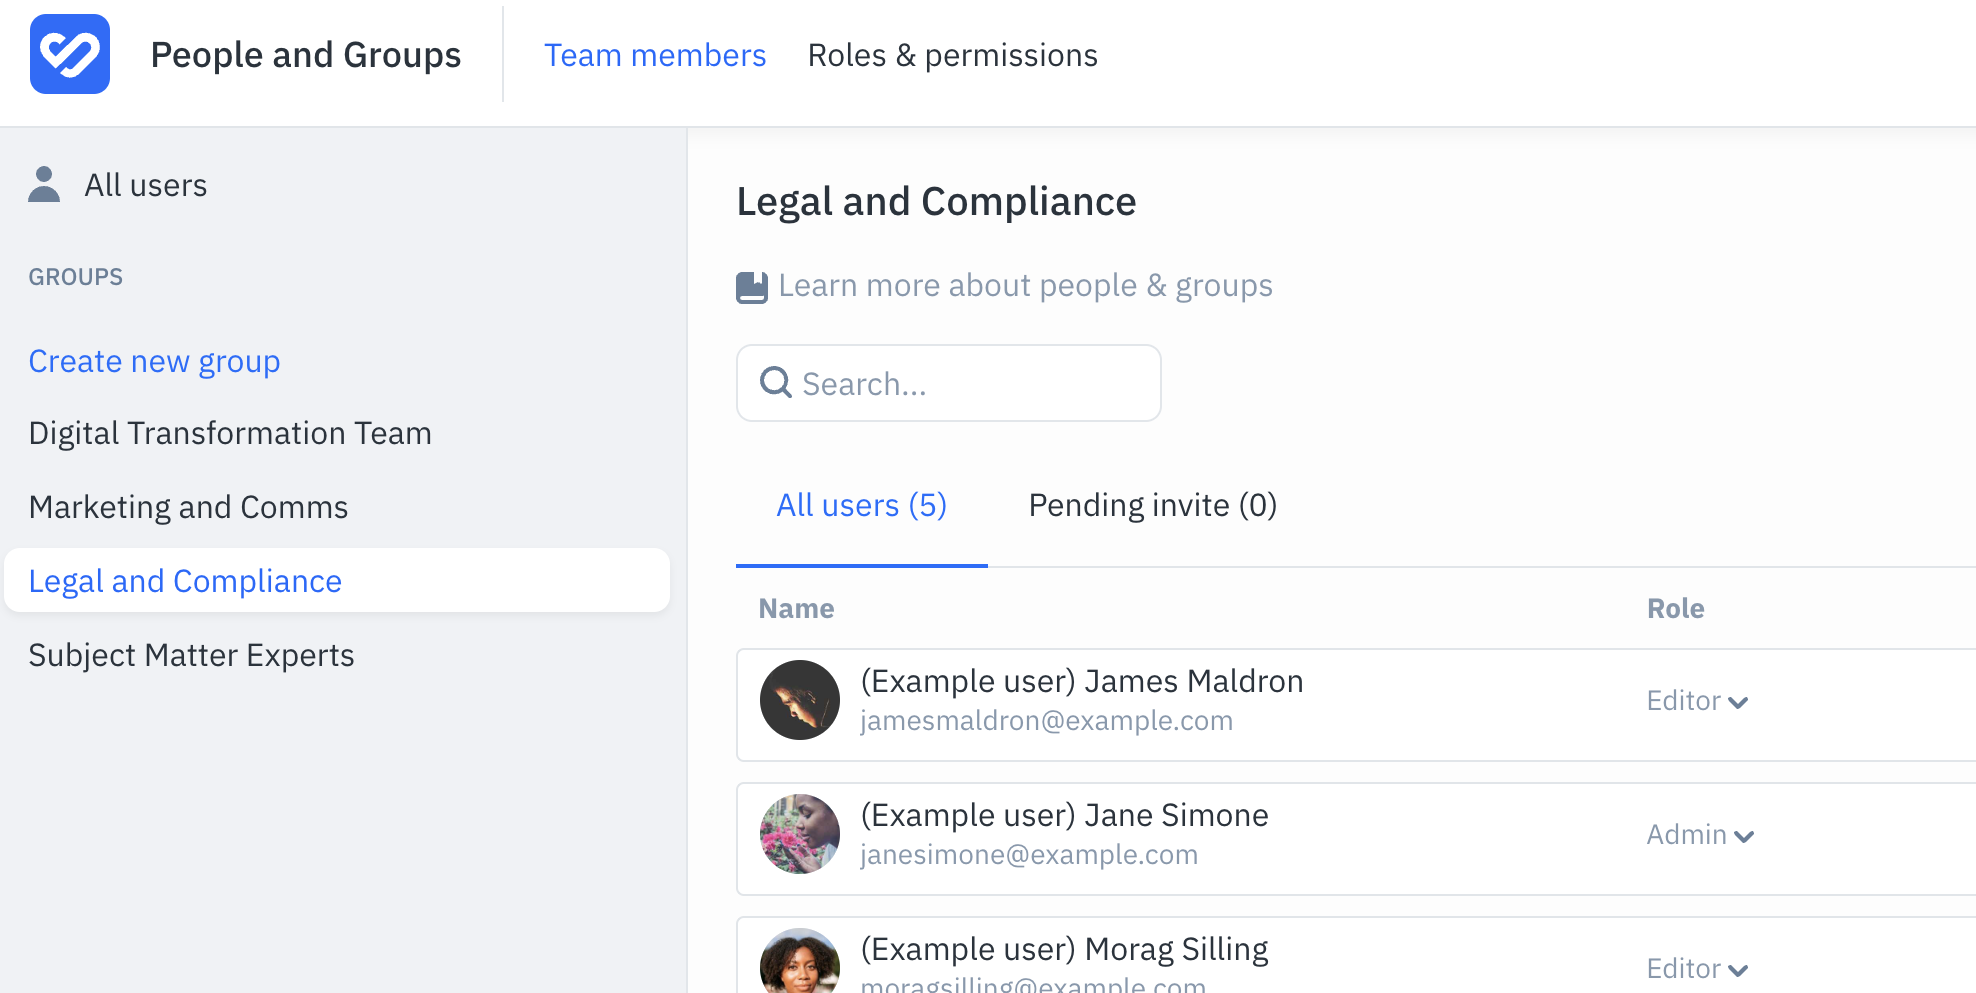Click the People and Groups title
This screenshot has height=993, width=1976.
[306, 55]
